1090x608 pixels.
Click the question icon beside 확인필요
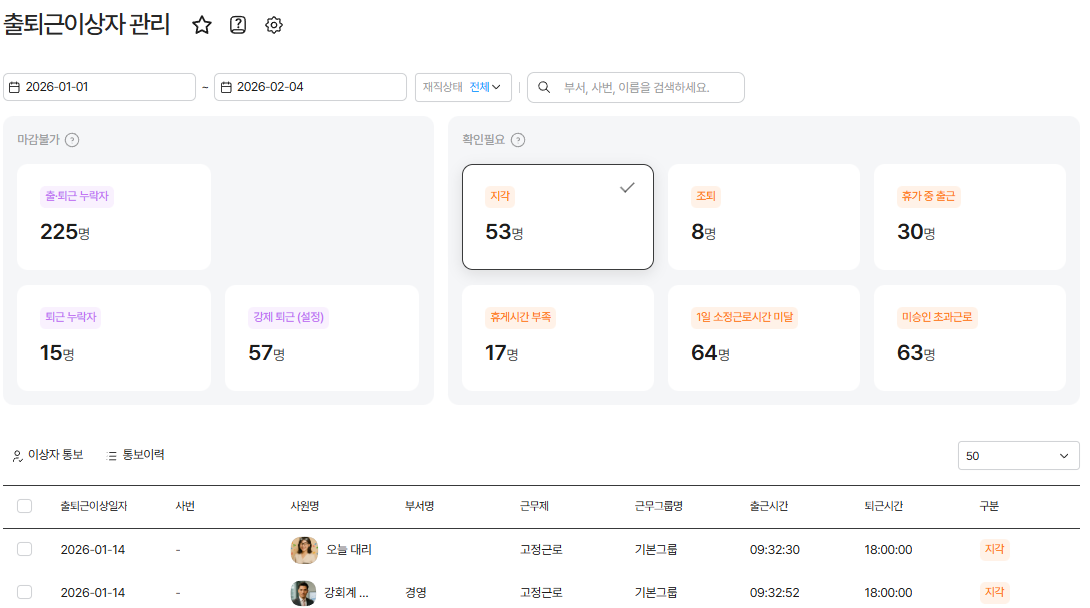click(518, 140)
